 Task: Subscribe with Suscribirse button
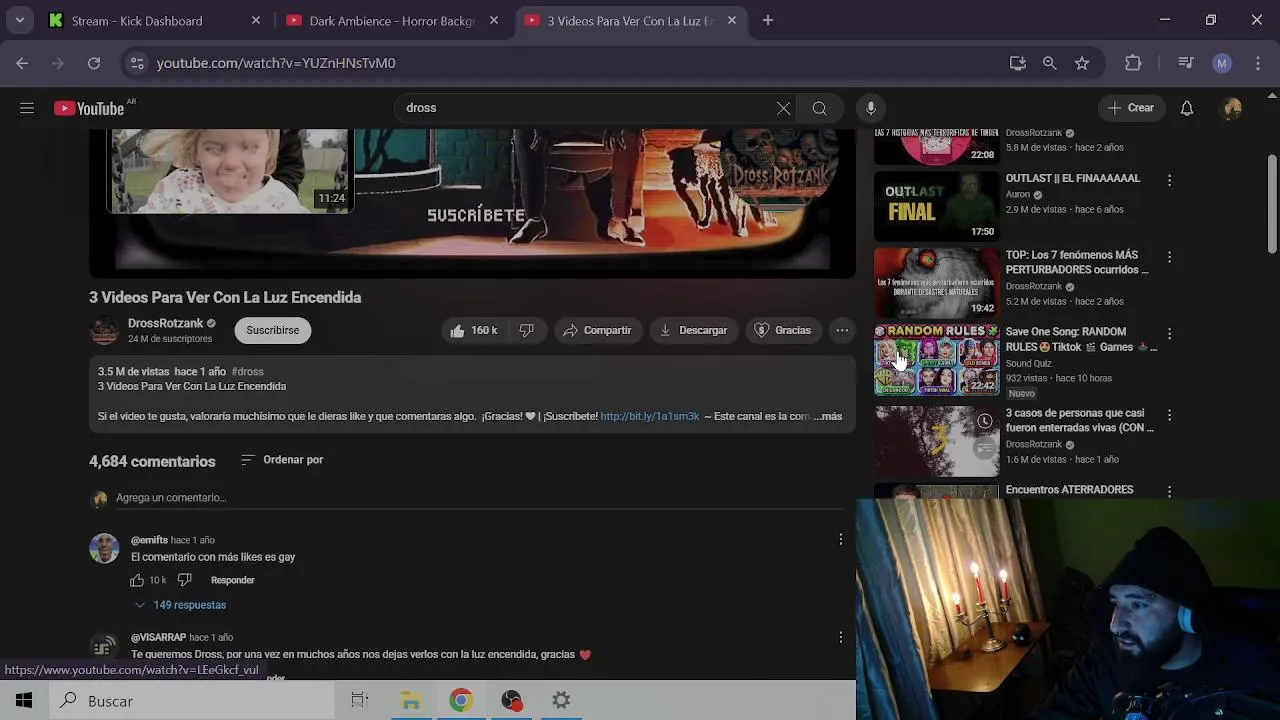pyautogui.click(x=273, y=330)
